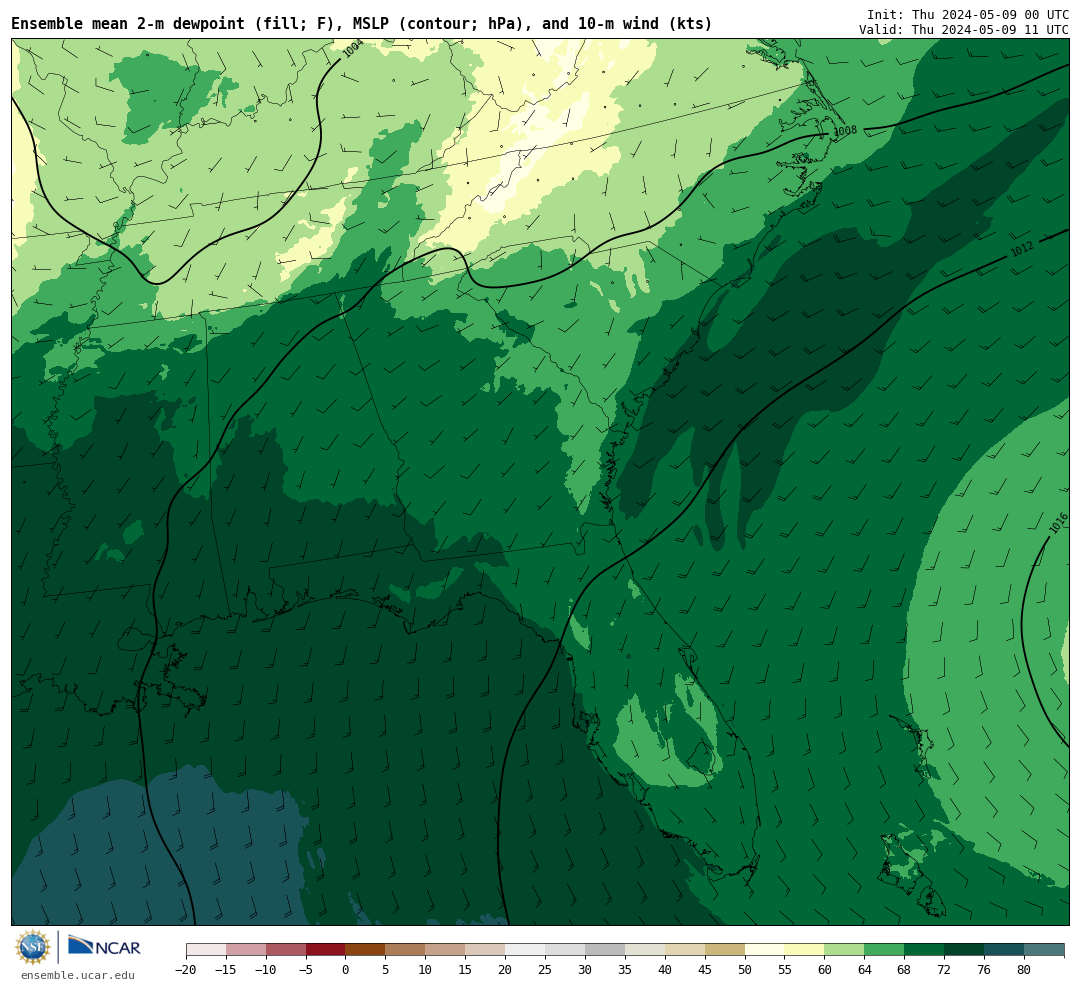Pick the -15 to -10 pink swatch
This screenshot has width=1080, height=988.
pyautogui.click(x=246, y=950)
